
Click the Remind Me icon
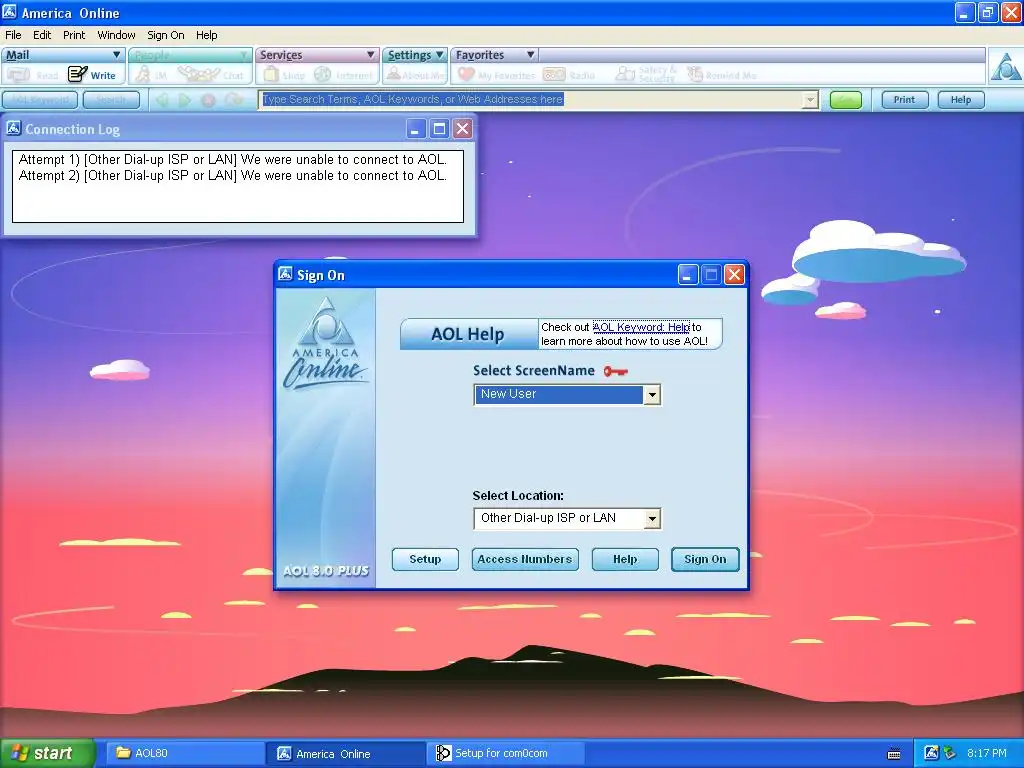(694, 74)
